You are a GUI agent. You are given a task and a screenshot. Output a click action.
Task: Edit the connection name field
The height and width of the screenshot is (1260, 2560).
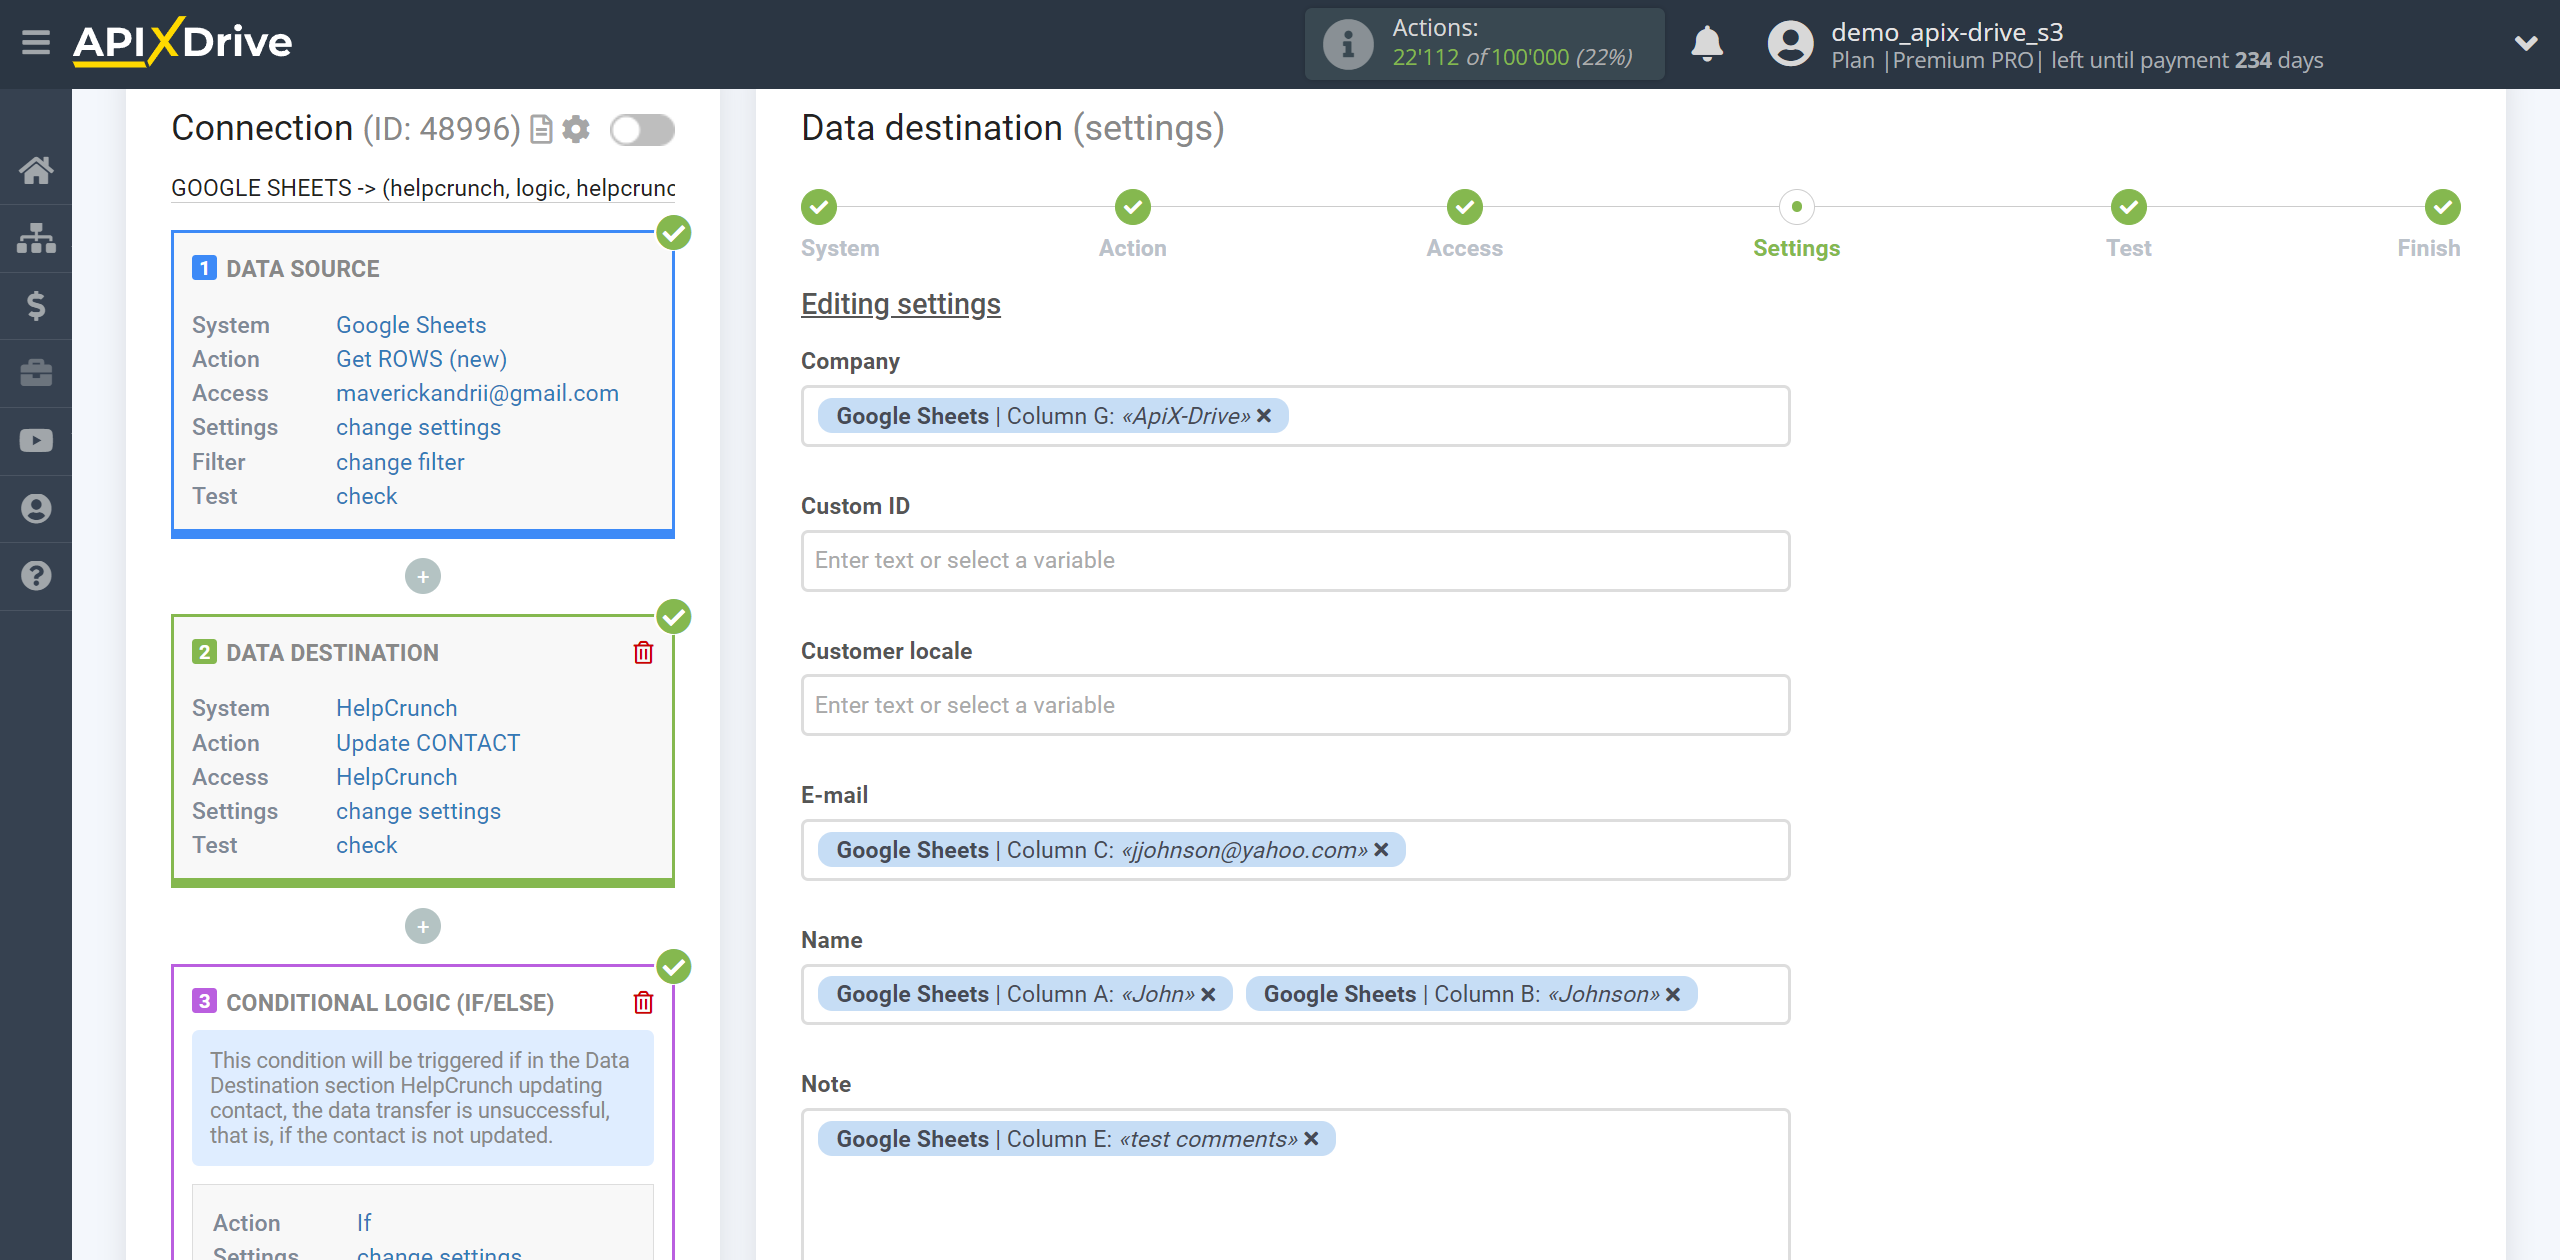[423, 188]
